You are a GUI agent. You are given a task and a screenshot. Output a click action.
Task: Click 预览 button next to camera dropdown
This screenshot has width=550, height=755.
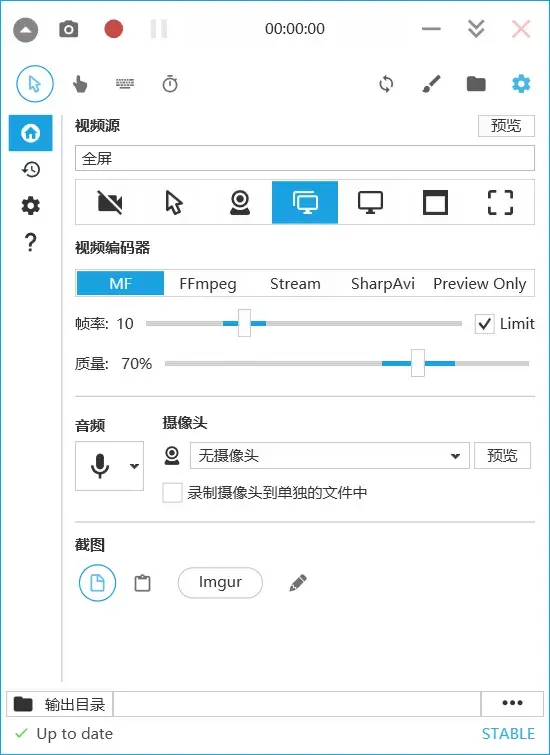(x=502, y=456)
